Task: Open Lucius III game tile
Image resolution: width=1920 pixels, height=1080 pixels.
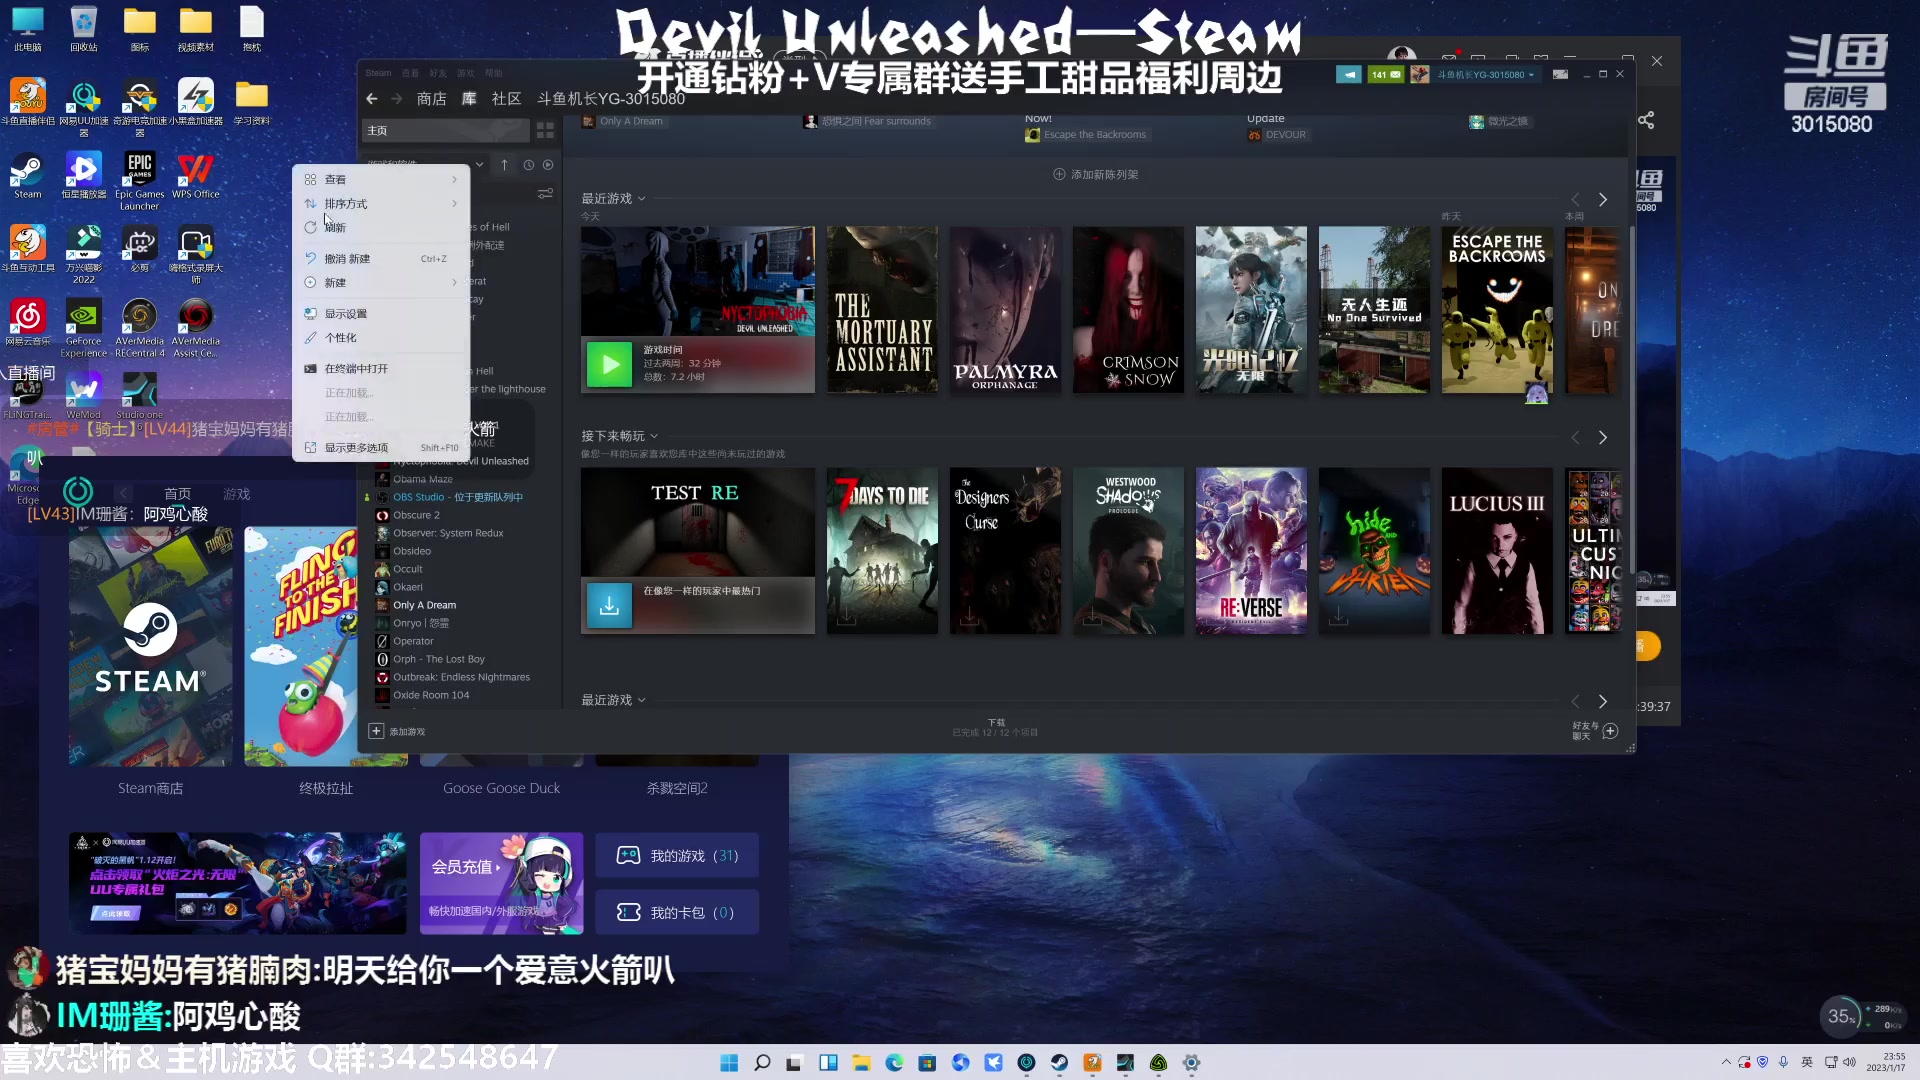Action: [x=1497, y=551]
